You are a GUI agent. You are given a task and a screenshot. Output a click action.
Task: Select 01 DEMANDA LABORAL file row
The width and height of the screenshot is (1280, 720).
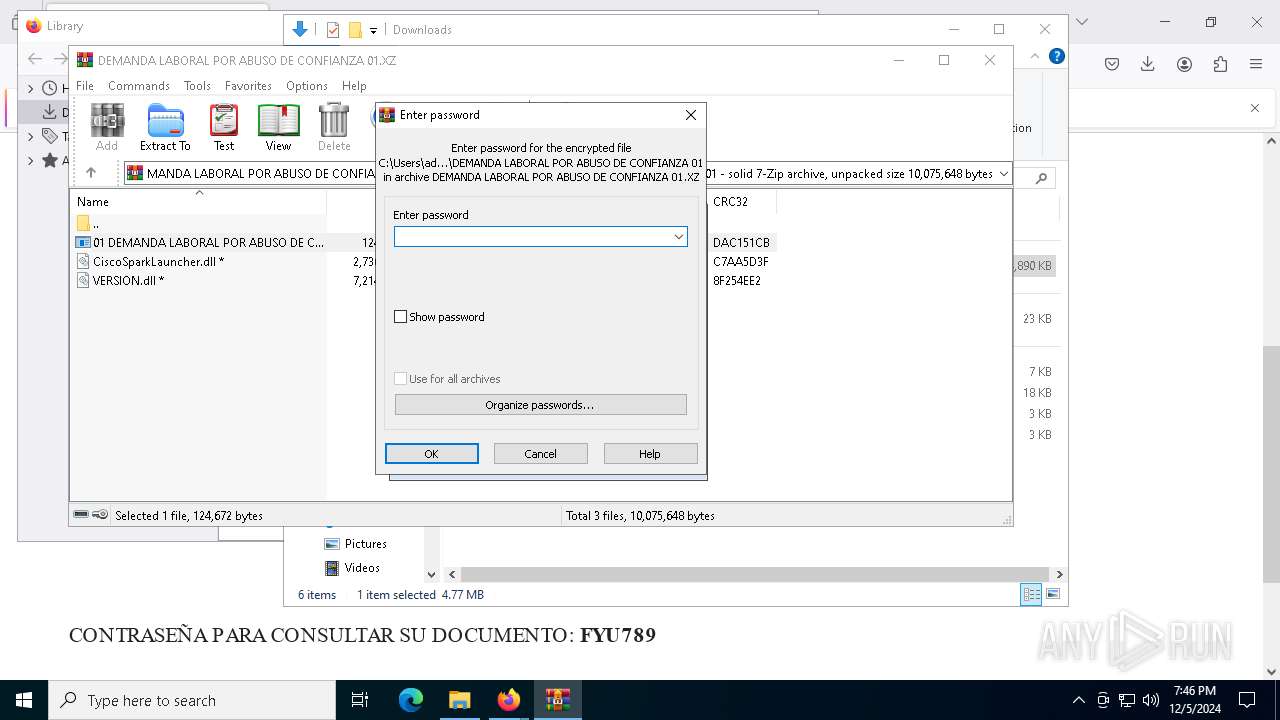[x=200, y=242]
